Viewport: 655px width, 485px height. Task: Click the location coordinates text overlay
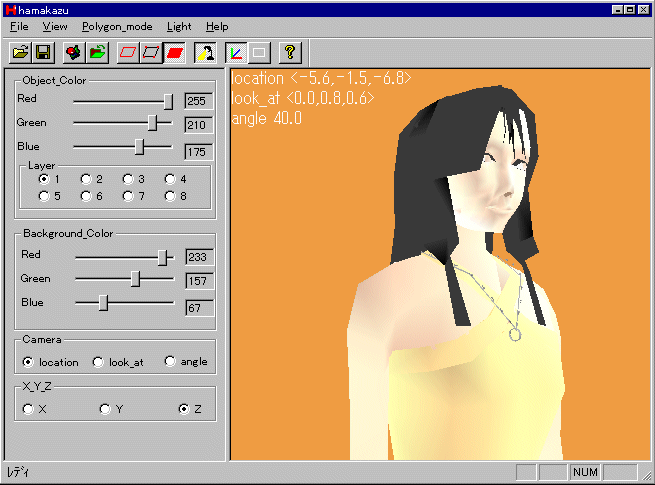[321, 78]
